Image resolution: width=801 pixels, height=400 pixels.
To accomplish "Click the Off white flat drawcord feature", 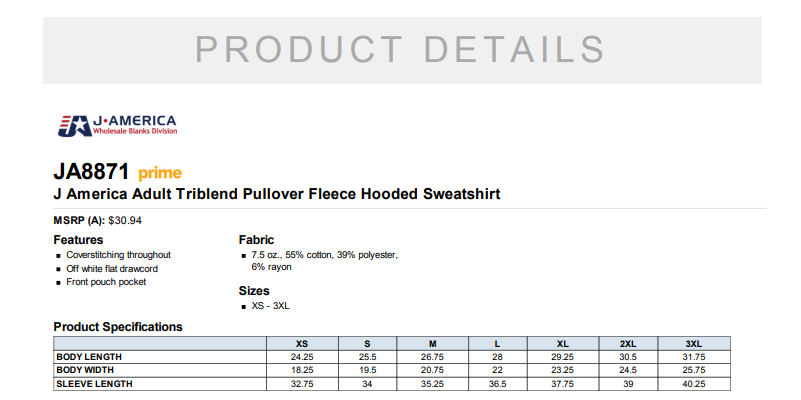I will click(x=112, y=268).
